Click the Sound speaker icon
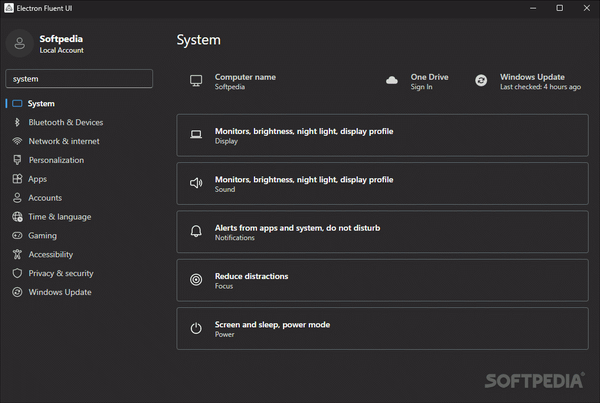The image size is (600, 403). coord(196,183)
